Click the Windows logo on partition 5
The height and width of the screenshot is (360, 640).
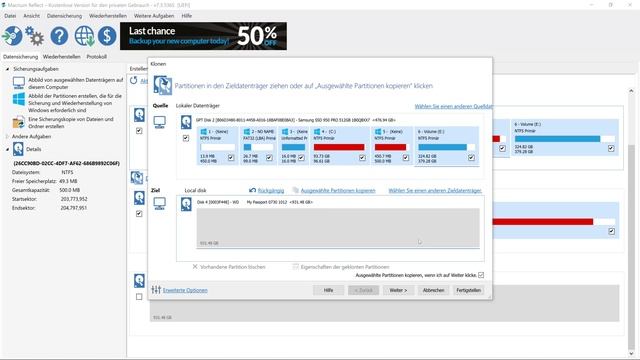[378, 131]
